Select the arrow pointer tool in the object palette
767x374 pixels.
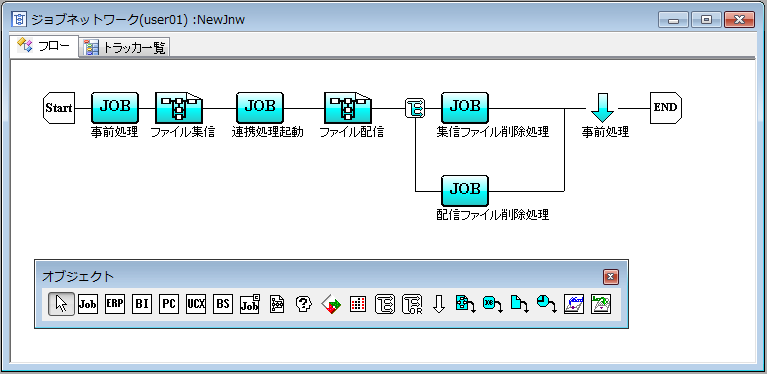click(62, 304)
